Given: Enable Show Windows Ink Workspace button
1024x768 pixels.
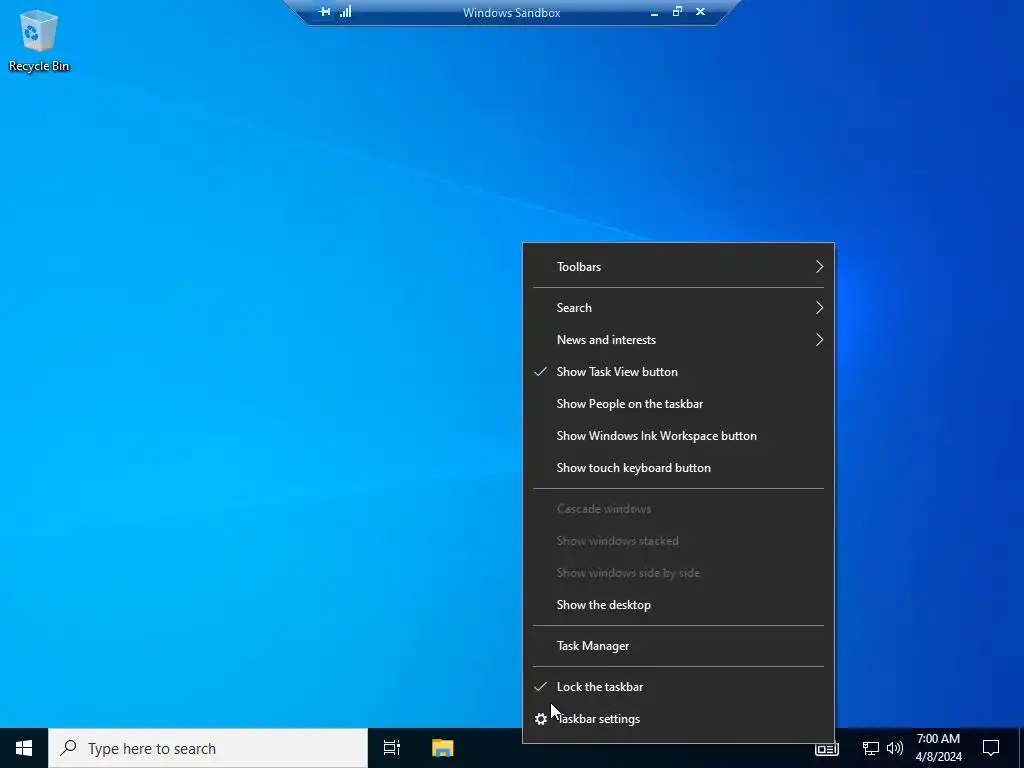Looking at the screenshot, I should pyautogui.click(x=678, y=436).
